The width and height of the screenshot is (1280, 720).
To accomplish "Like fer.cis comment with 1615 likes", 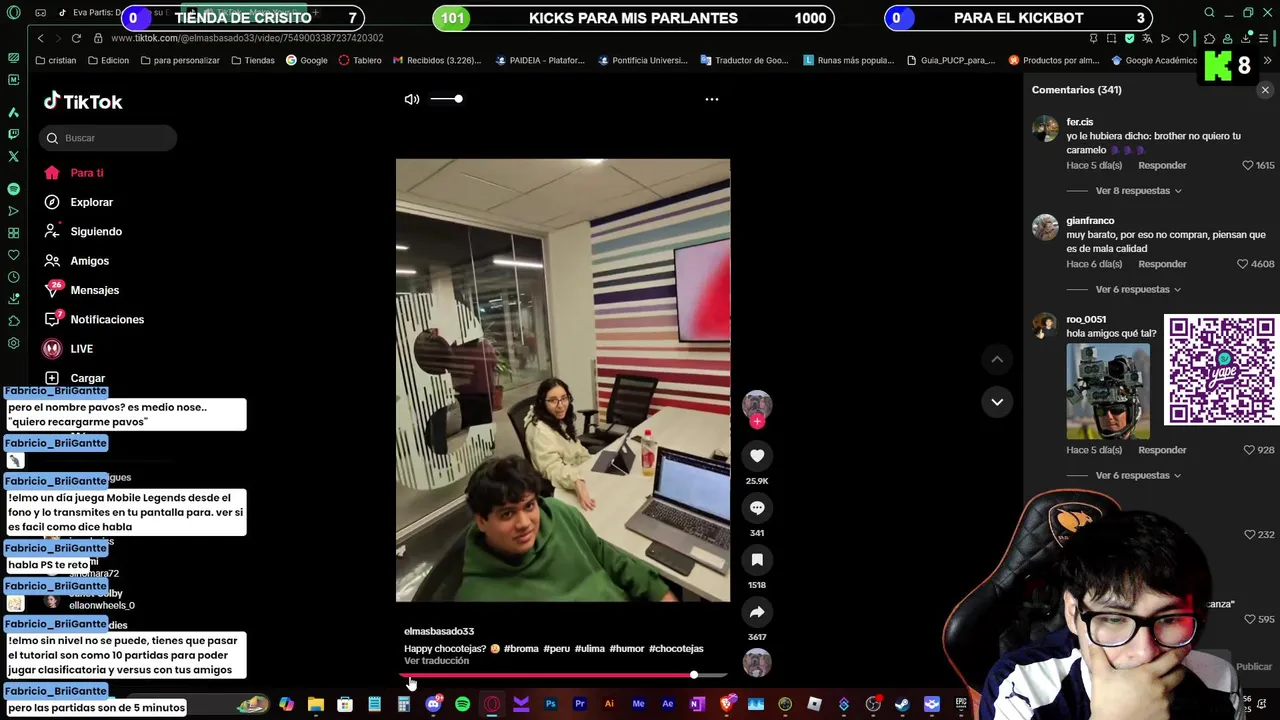I will [1247, 166].
